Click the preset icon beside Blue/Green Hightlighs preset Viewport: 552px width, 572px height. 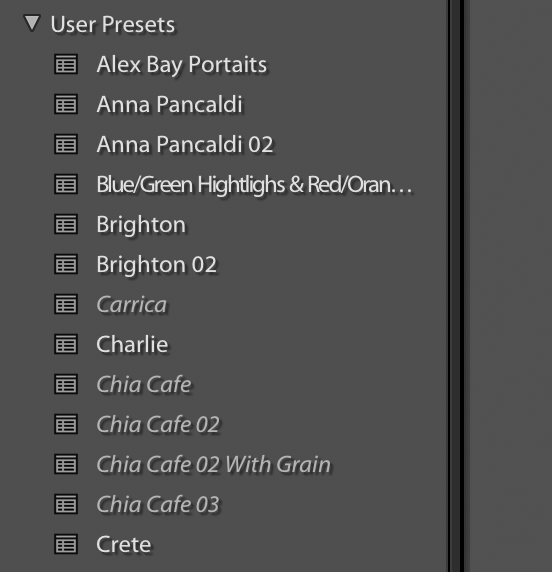(x=66, y=184)
